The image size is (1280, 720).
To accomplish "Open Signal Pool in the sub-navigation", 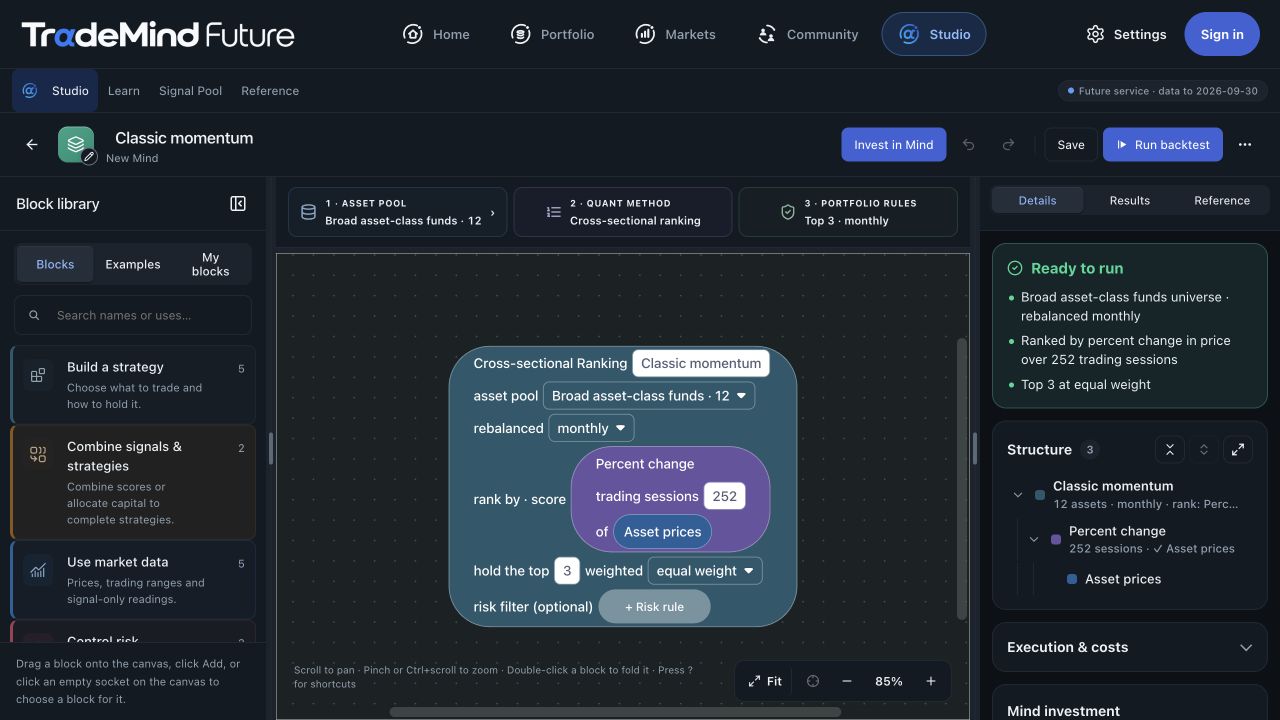I will [x=190, y=91].
